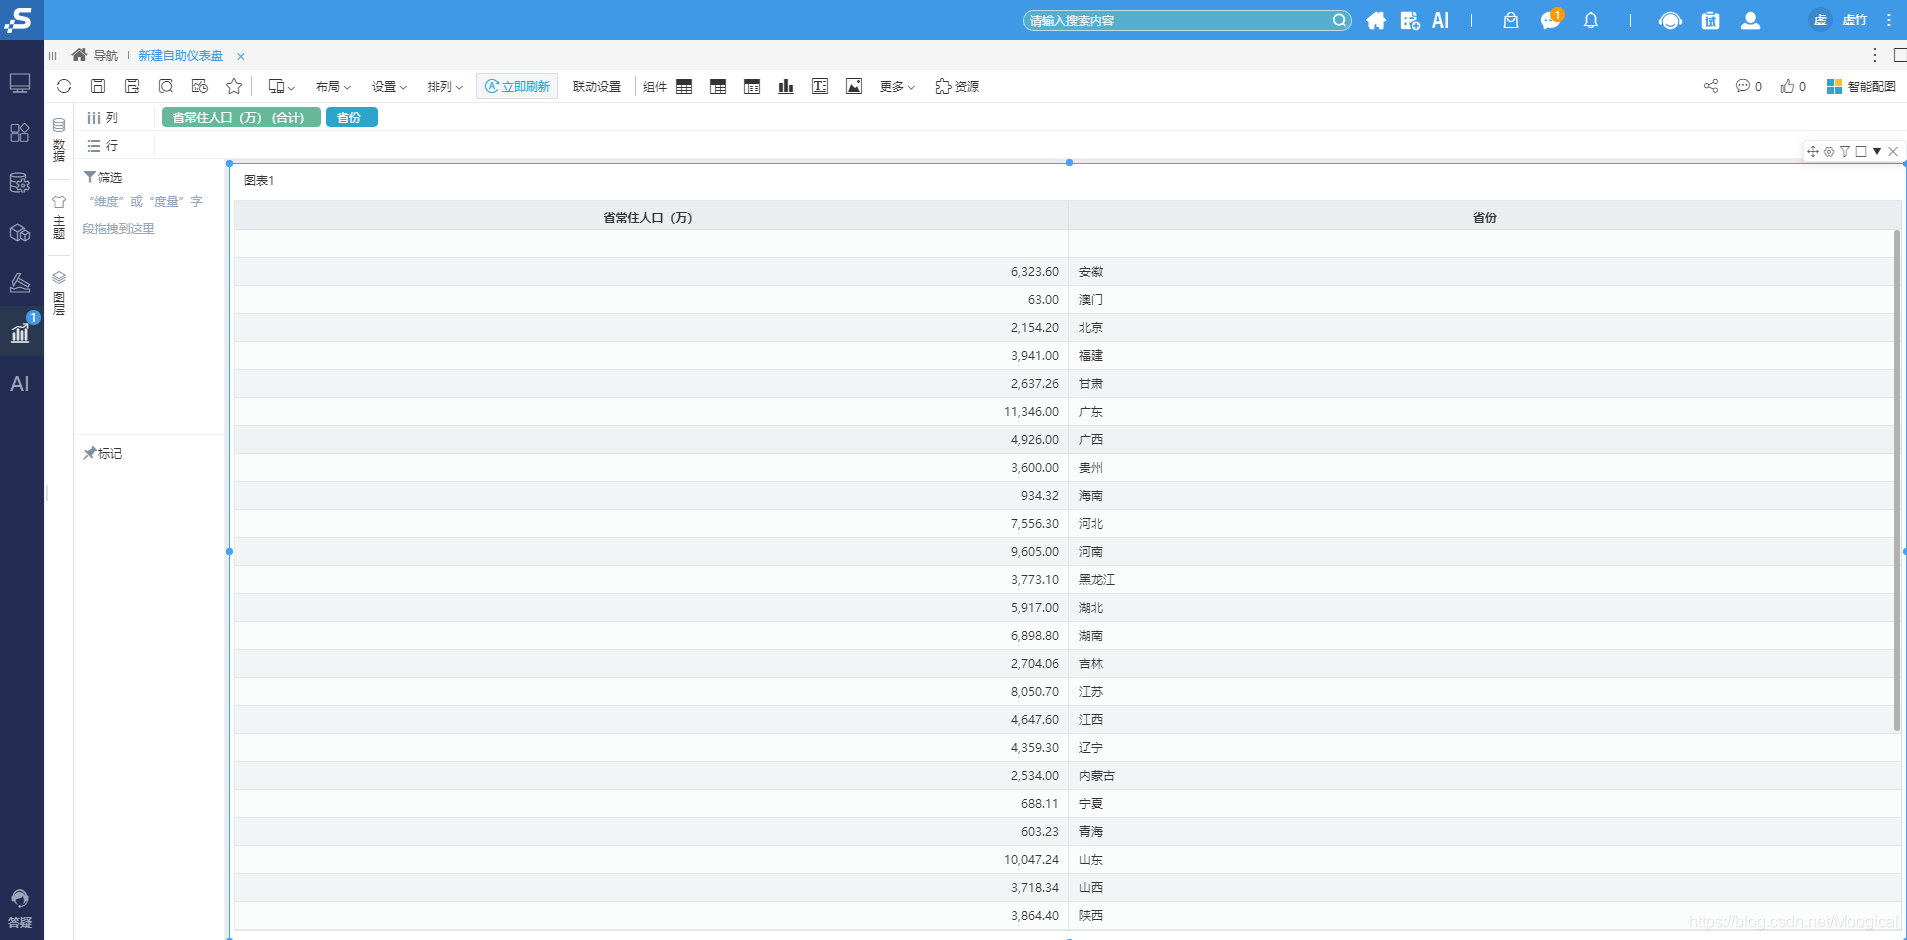Viewport: 1907px width, 940px height.
Task: Open messages chat icon with badge
Action: click(x=1551, y=20)
